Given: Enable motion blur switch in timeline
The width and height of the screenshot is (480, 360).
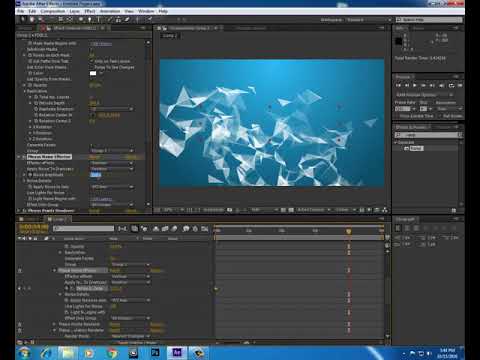Looking at the screenshot, I should coord(174,229).
